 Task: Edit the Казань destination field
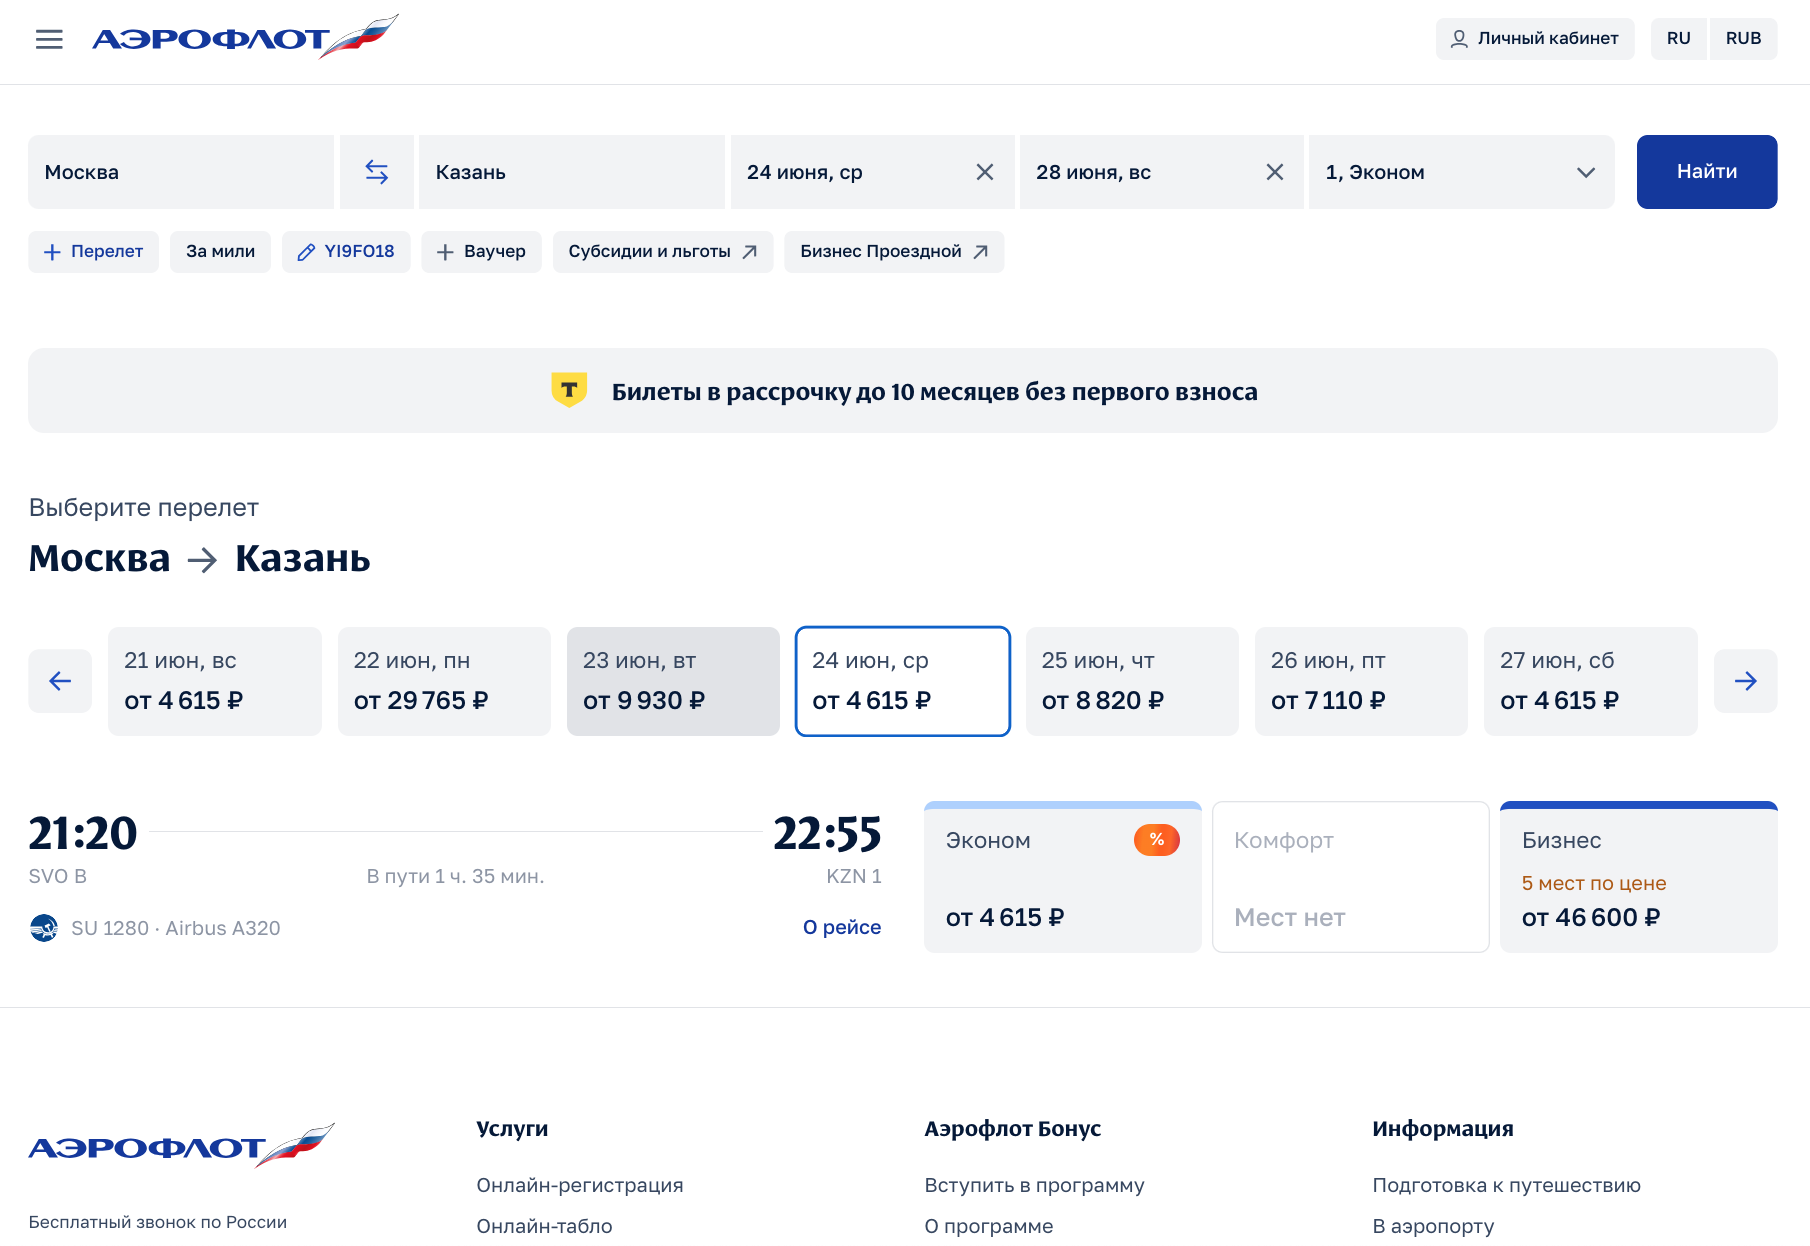click(x=572, y=172)
